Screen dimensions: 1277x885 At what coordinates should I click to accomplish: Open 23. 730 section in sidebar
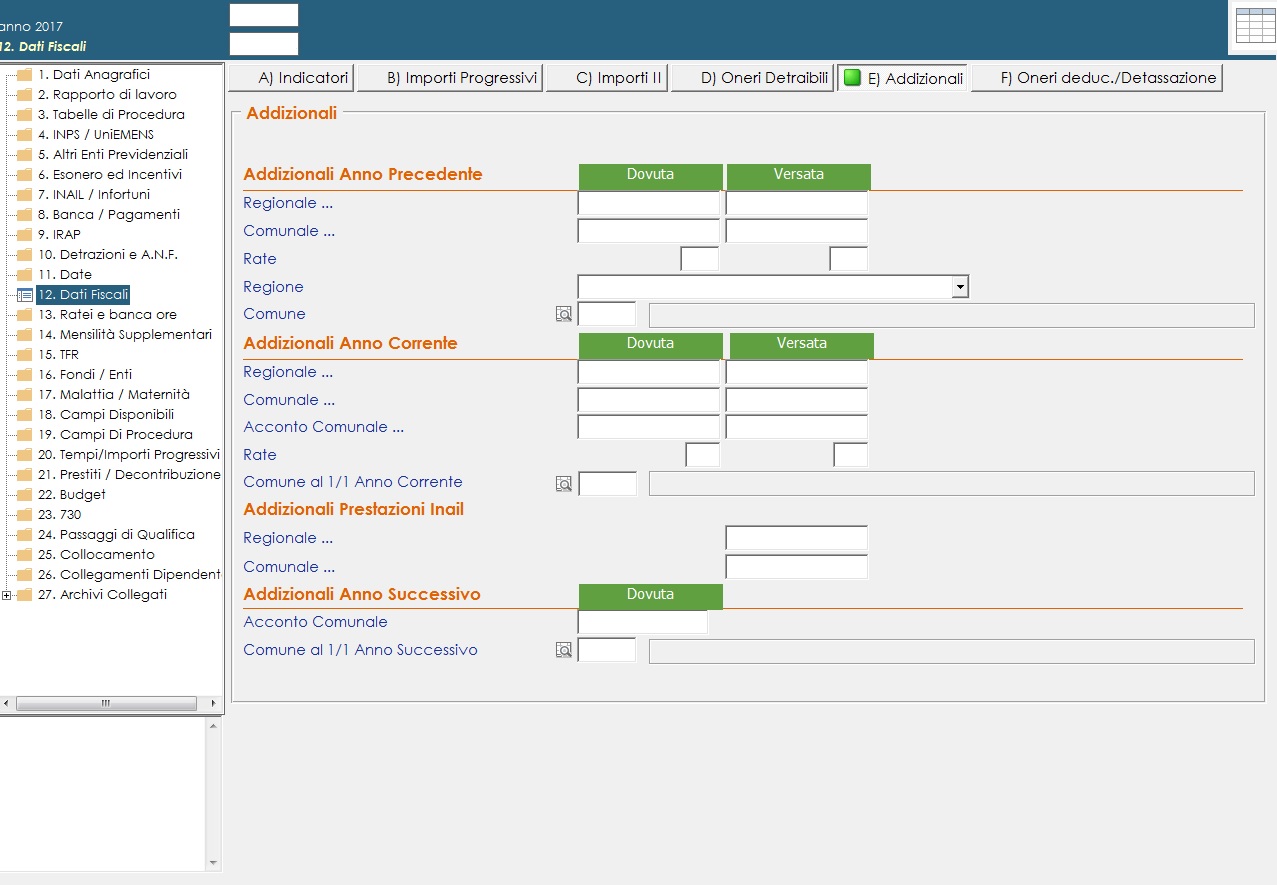coord(59,515)
